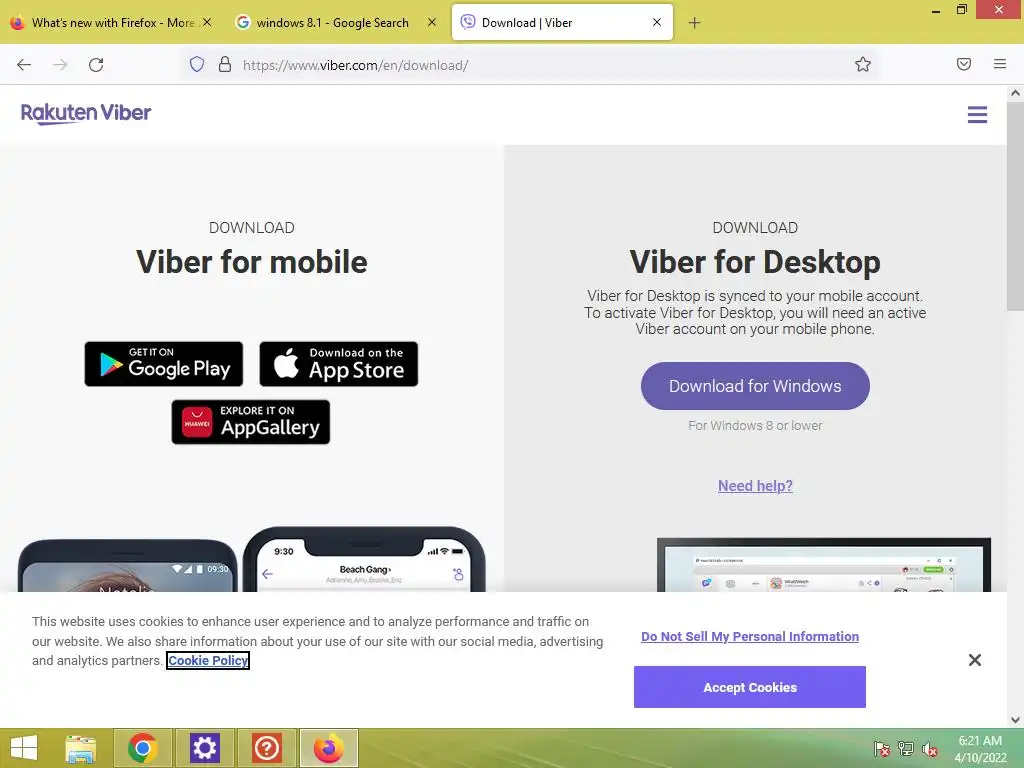
Task: Bookmark this page with the star
Action: [863, 64]
